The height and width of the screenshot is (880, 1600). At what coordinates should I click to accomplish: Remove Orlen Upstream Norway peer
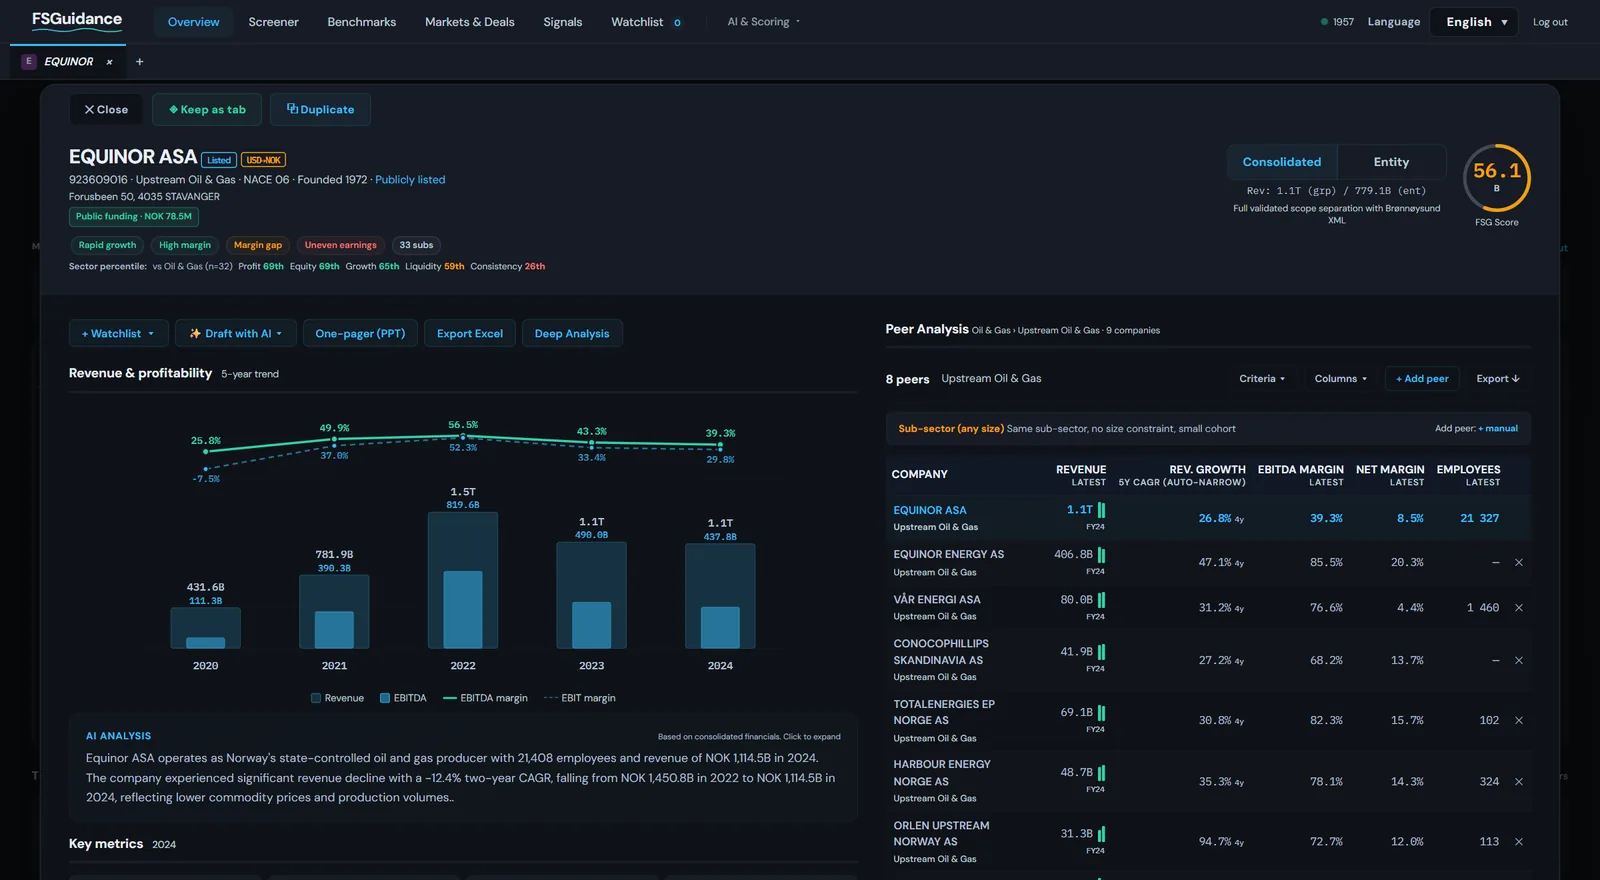point(1518,842)
